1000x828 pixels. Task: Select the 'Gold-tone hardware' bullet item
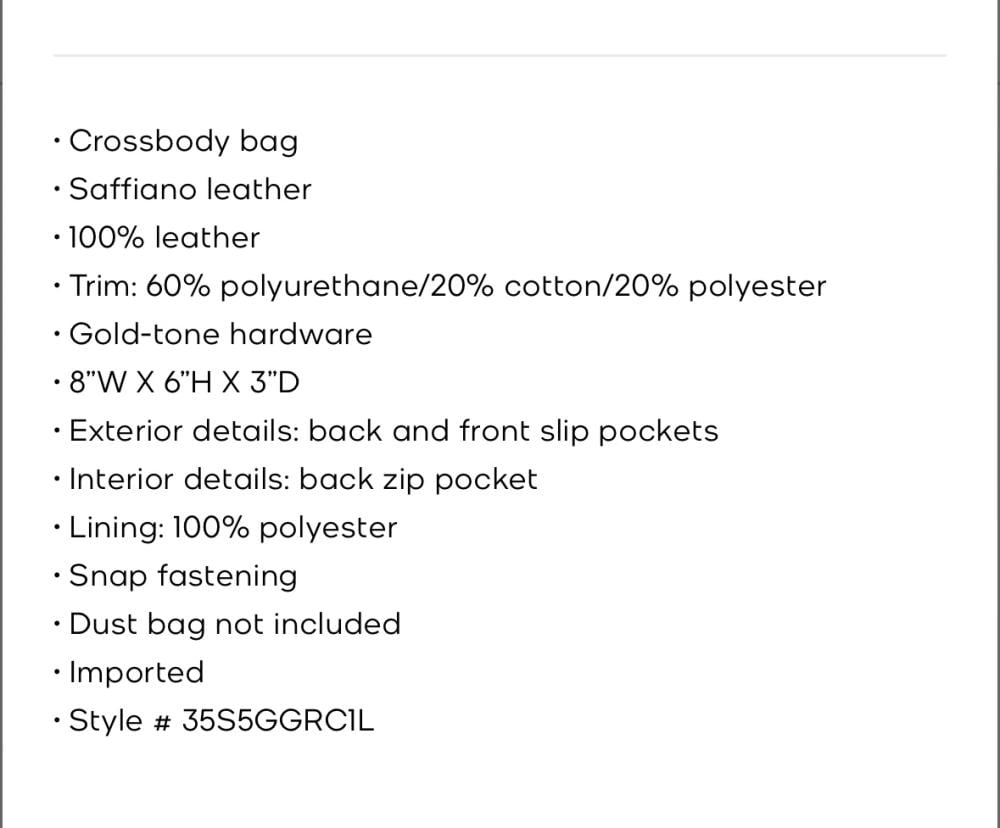[220, 334]
